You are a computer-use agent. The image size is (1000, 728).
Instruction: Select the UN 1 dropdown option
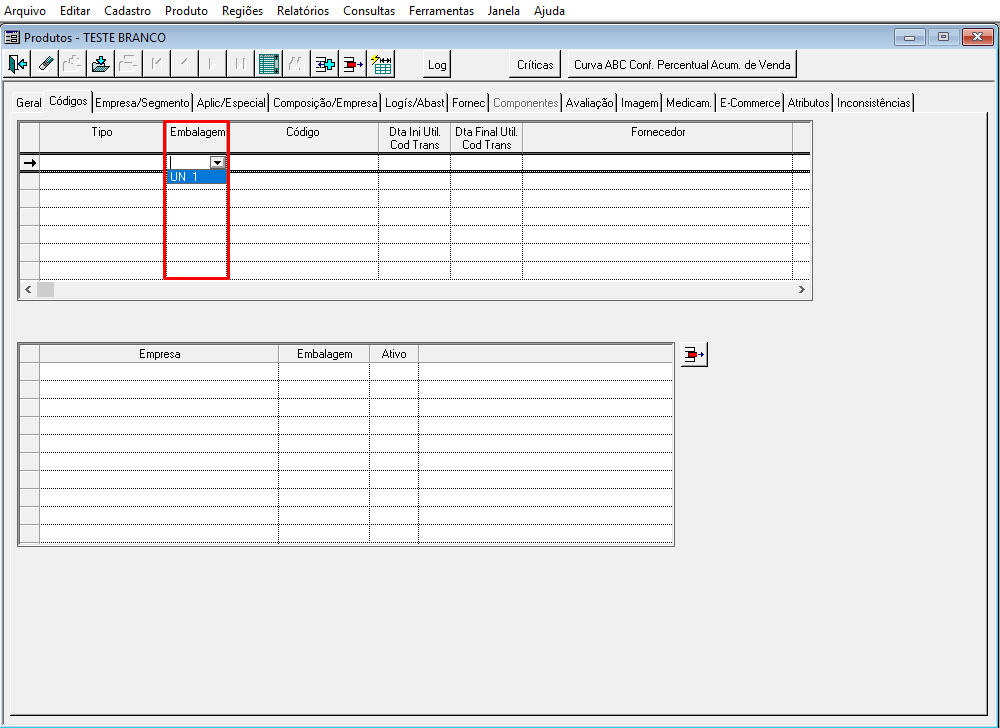(x=197, y=177)
